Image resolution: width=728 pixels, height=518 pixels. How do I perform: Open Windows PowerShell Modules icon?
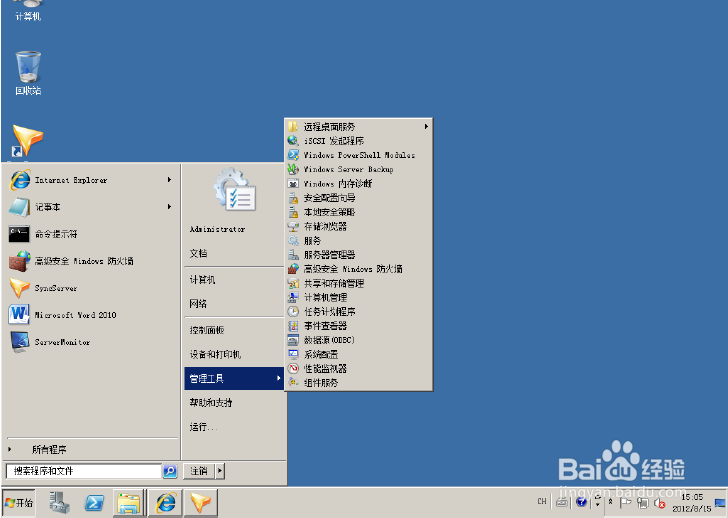click(293, 155)
